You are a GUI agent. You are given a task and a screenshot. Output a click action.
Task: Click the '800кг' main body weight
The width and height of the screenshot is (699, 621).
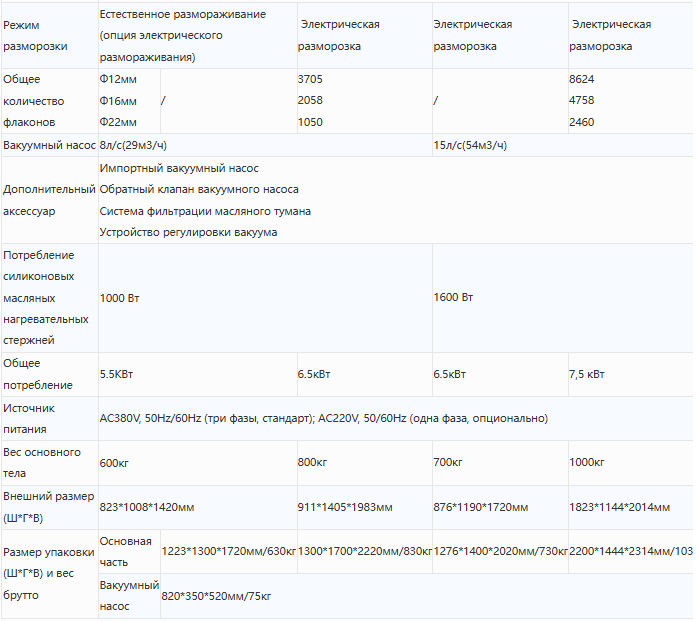click(312, 463)
